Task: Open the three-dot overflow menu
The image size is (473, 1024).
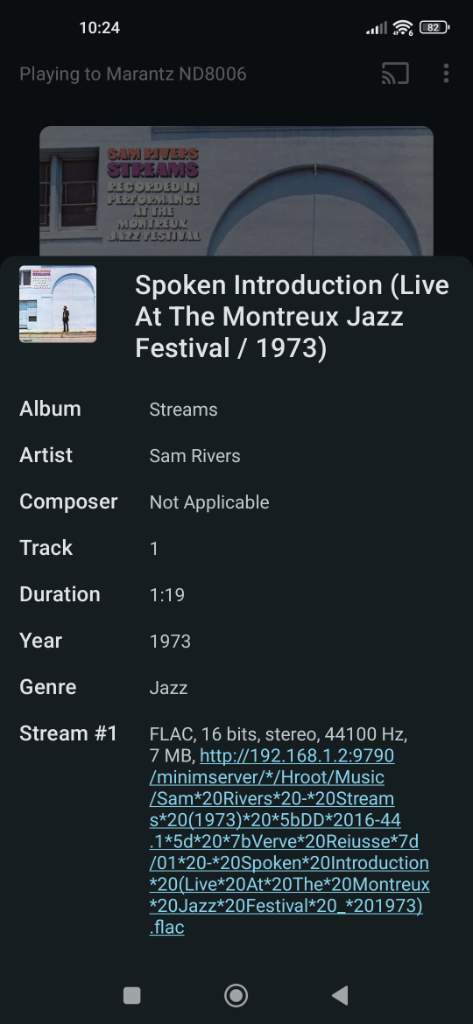Action: point(446,73)
